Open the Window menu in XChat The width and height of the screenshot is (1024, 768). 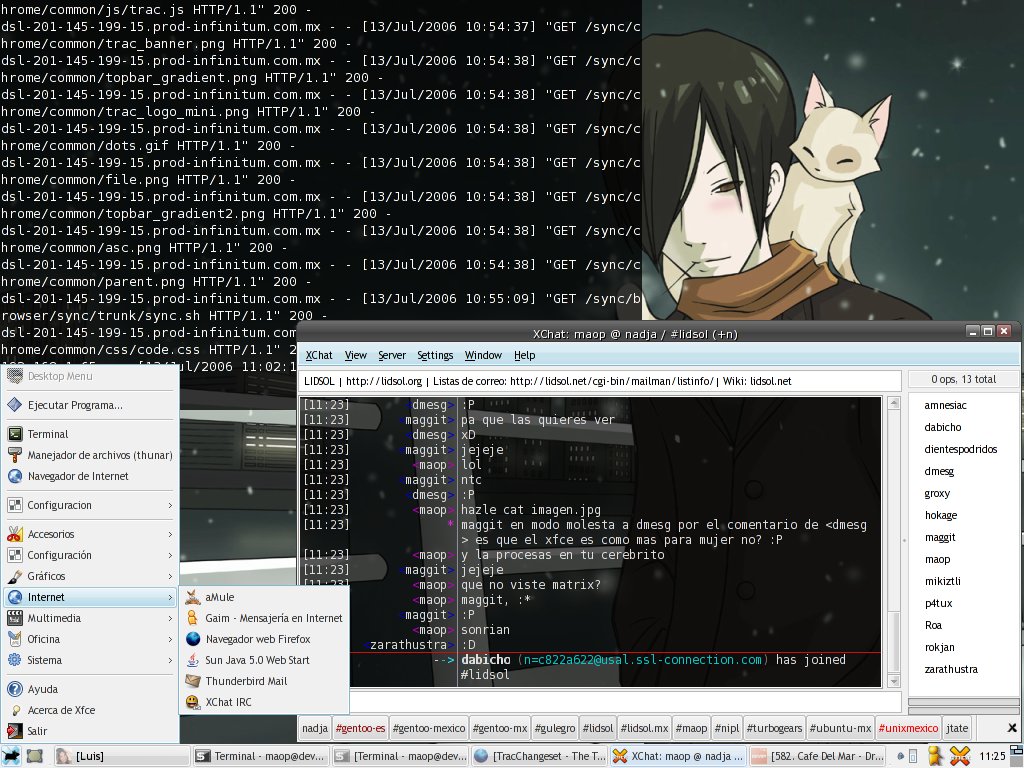(x=483, y=355)
